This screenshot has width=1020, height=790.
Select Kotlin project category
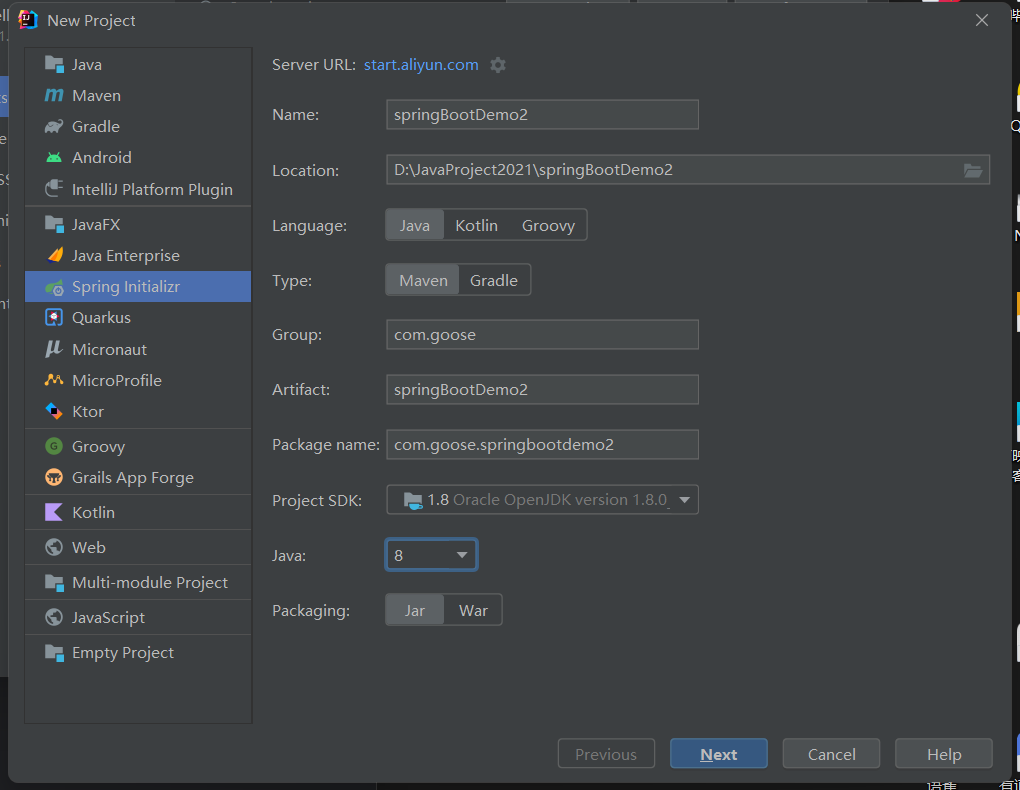[138, 512]
